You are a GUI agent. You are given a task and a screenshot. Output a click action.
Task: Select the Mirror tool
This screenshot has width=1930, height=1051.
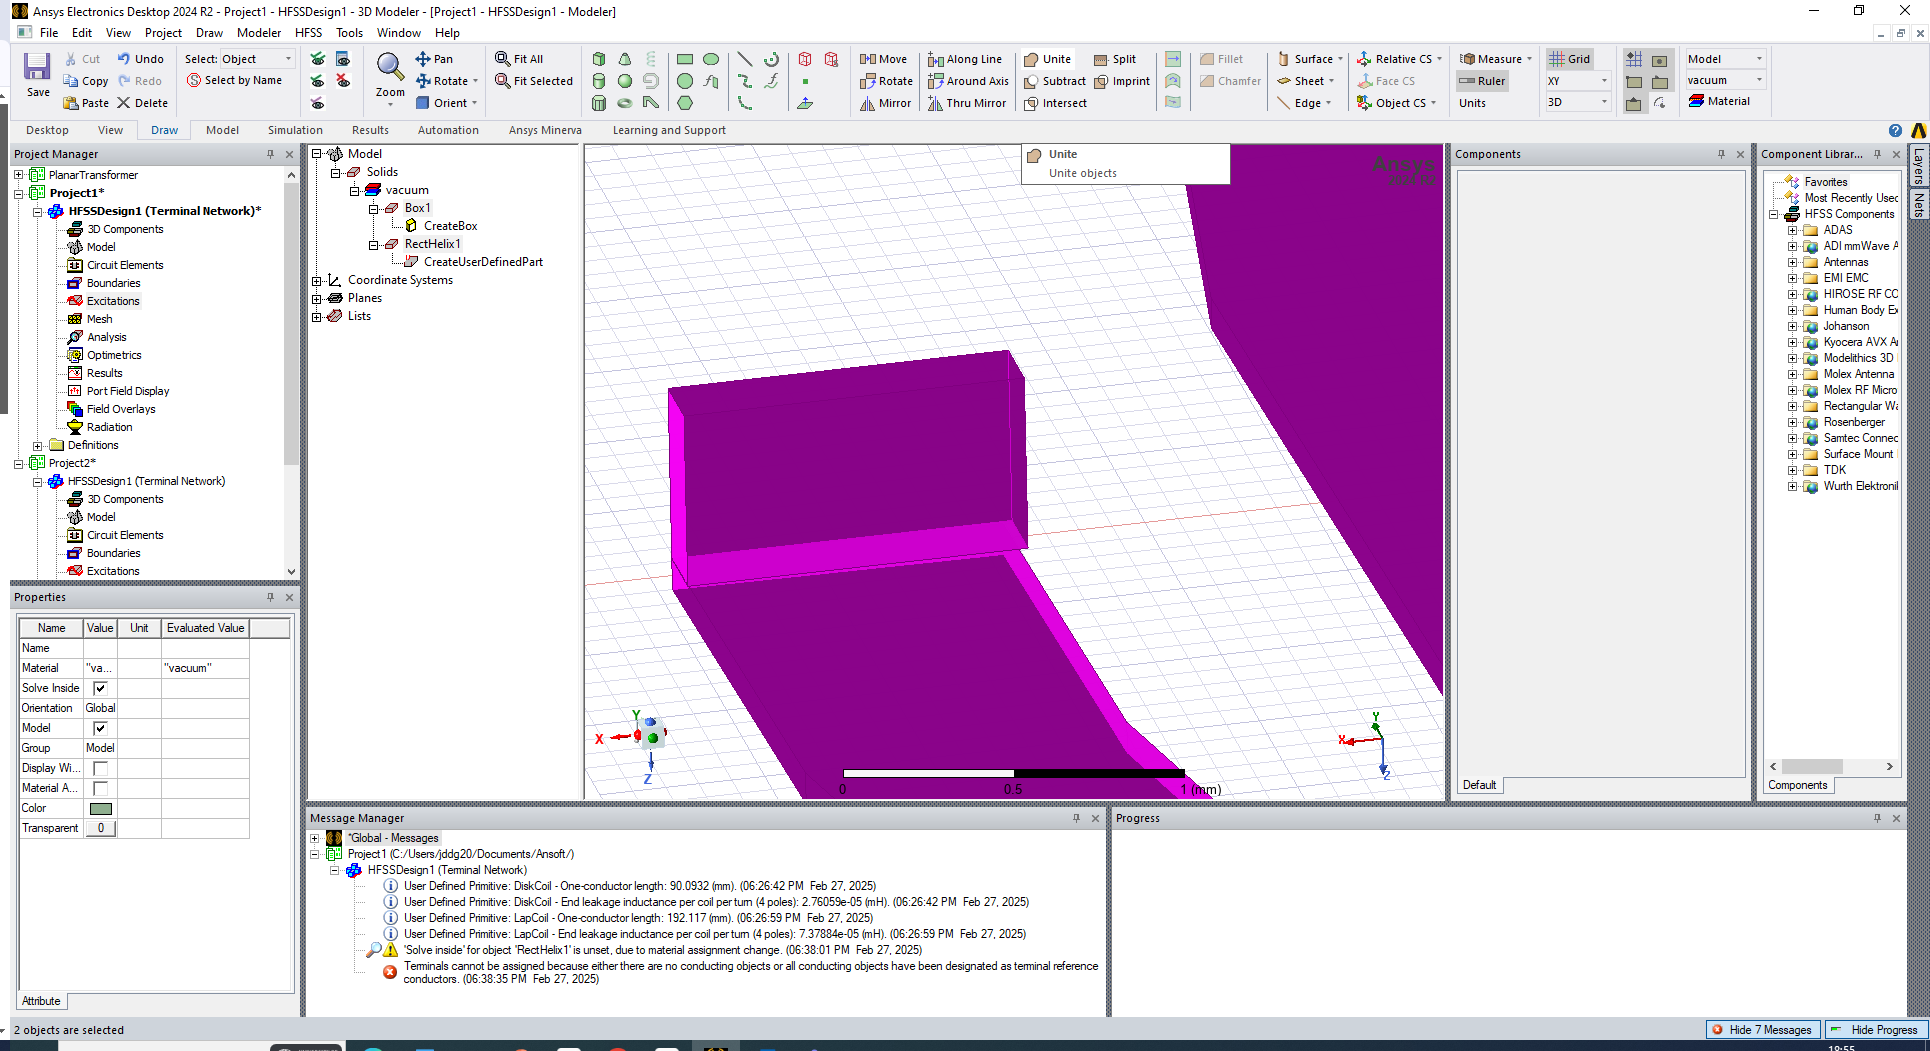tap(885, 103)
